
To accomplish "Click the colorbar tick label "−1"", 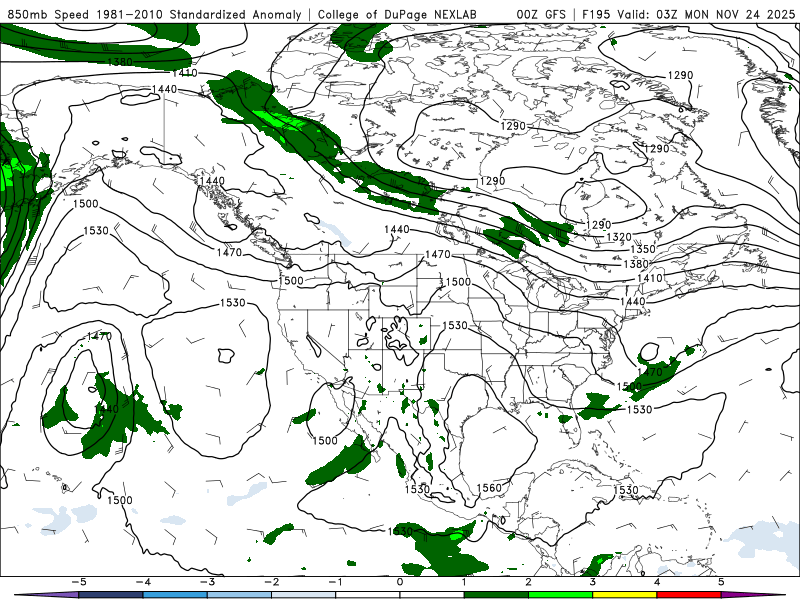I will click(336, 582).
